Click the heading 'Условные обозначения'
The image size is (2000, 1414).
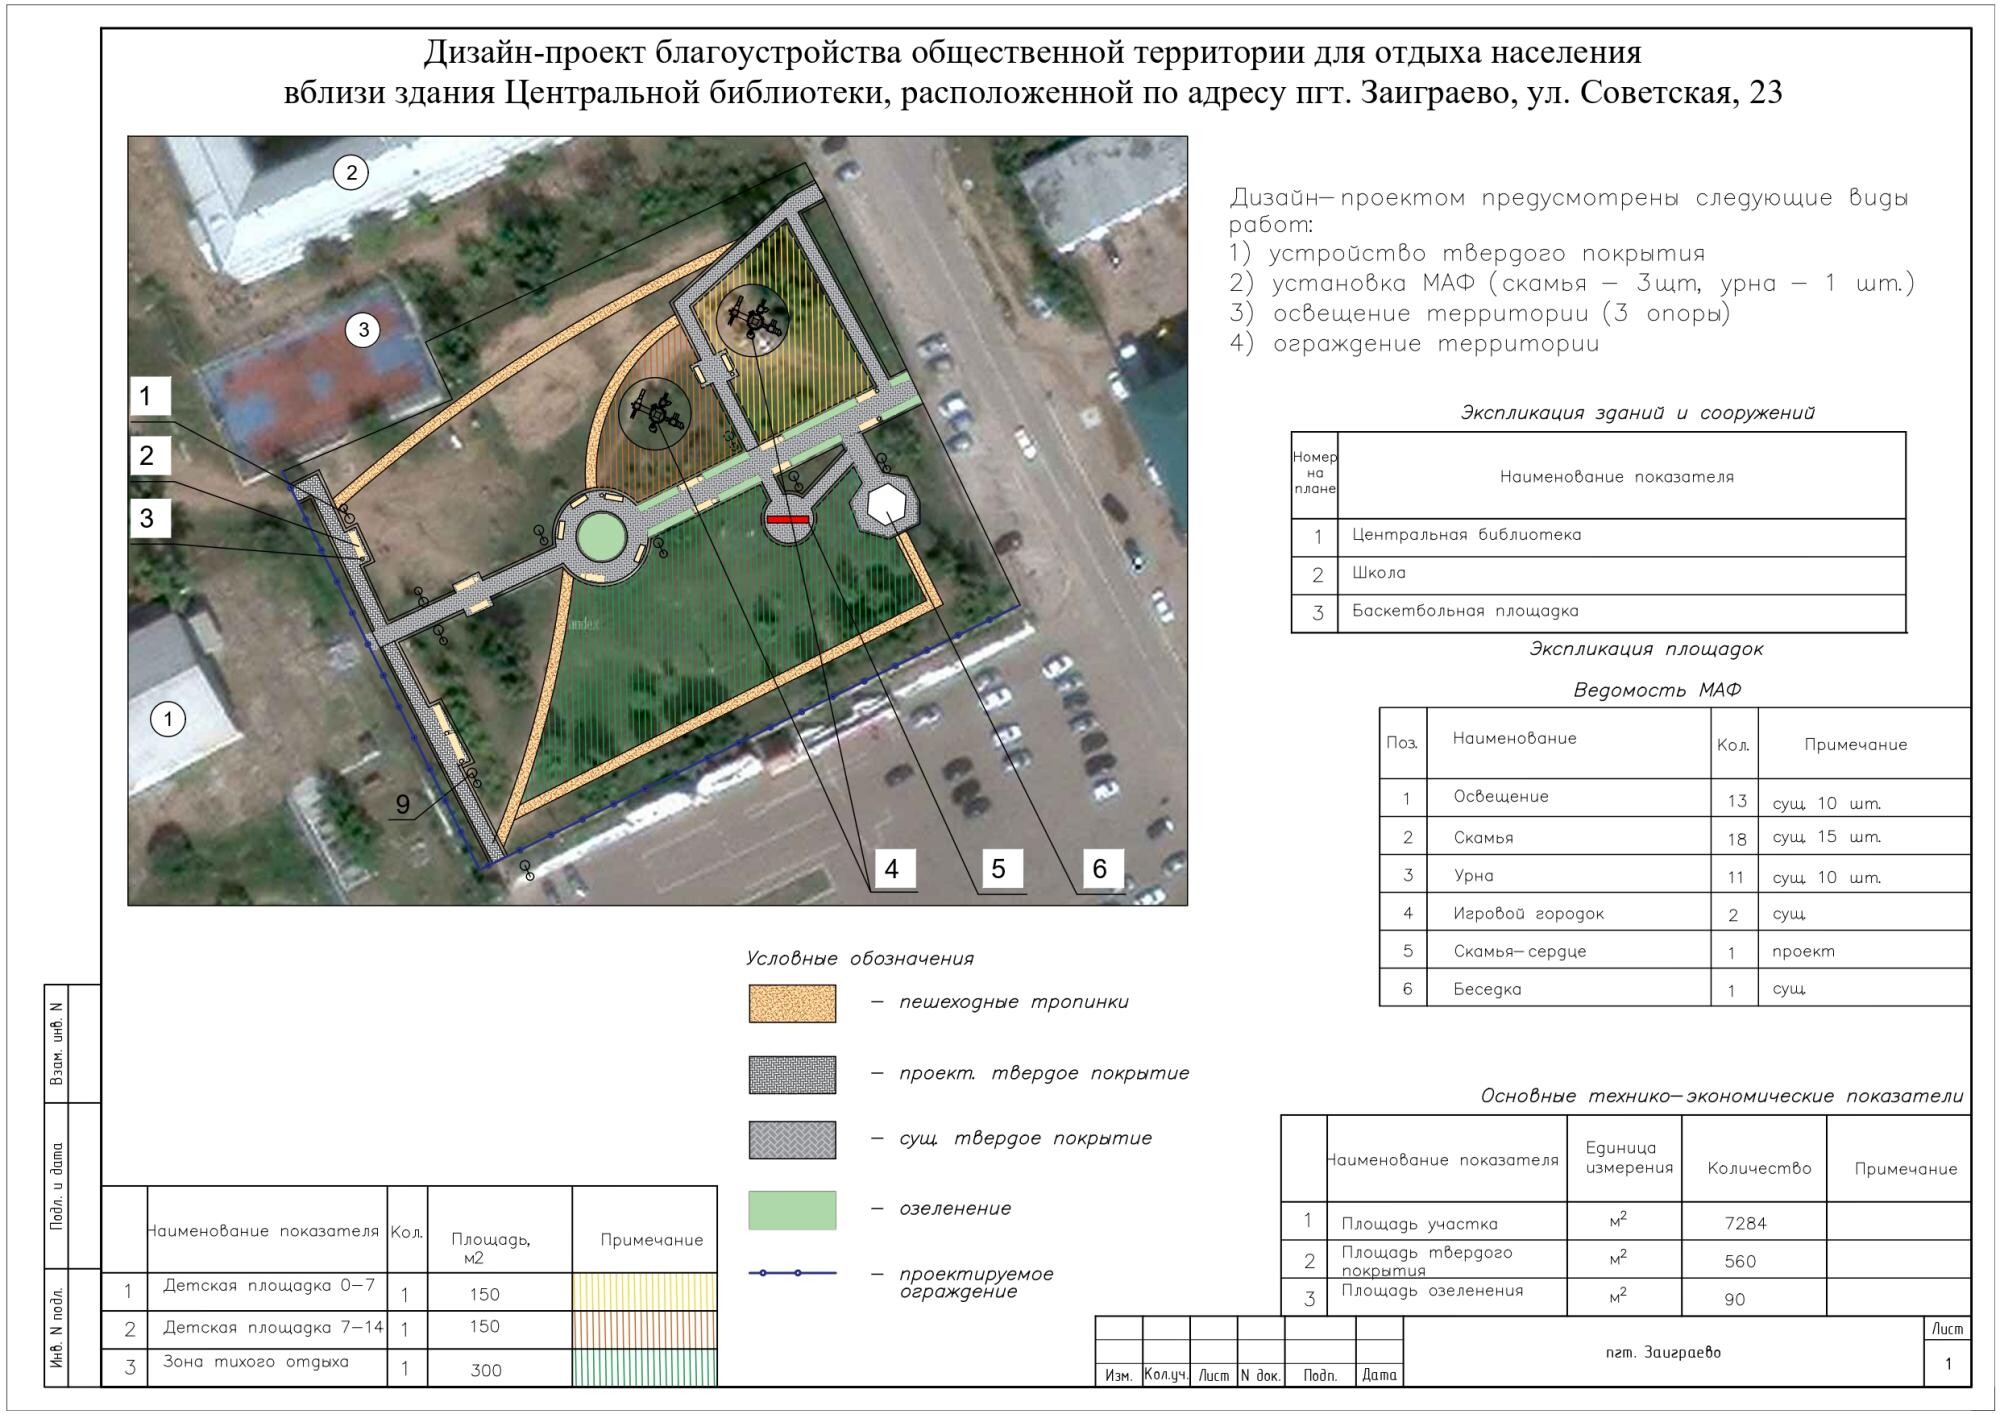860,958
